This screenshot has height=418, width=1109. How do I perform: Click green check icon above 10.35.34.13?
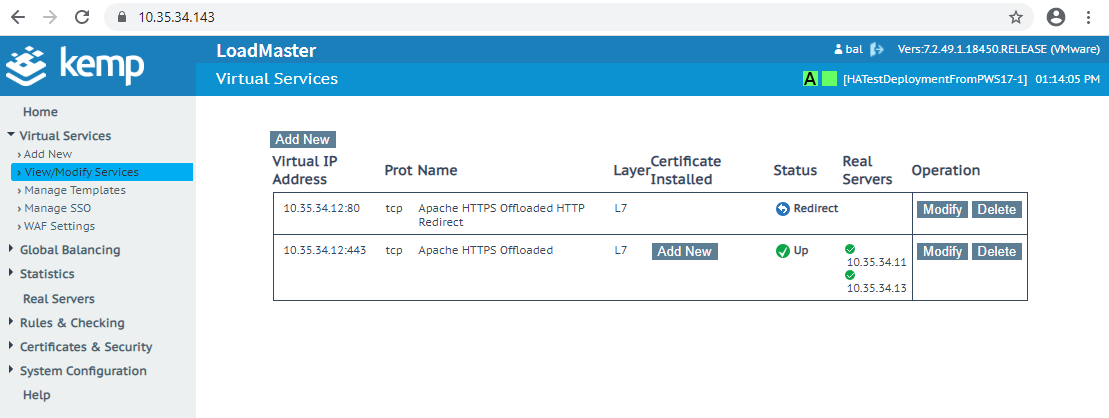(850, 274)
